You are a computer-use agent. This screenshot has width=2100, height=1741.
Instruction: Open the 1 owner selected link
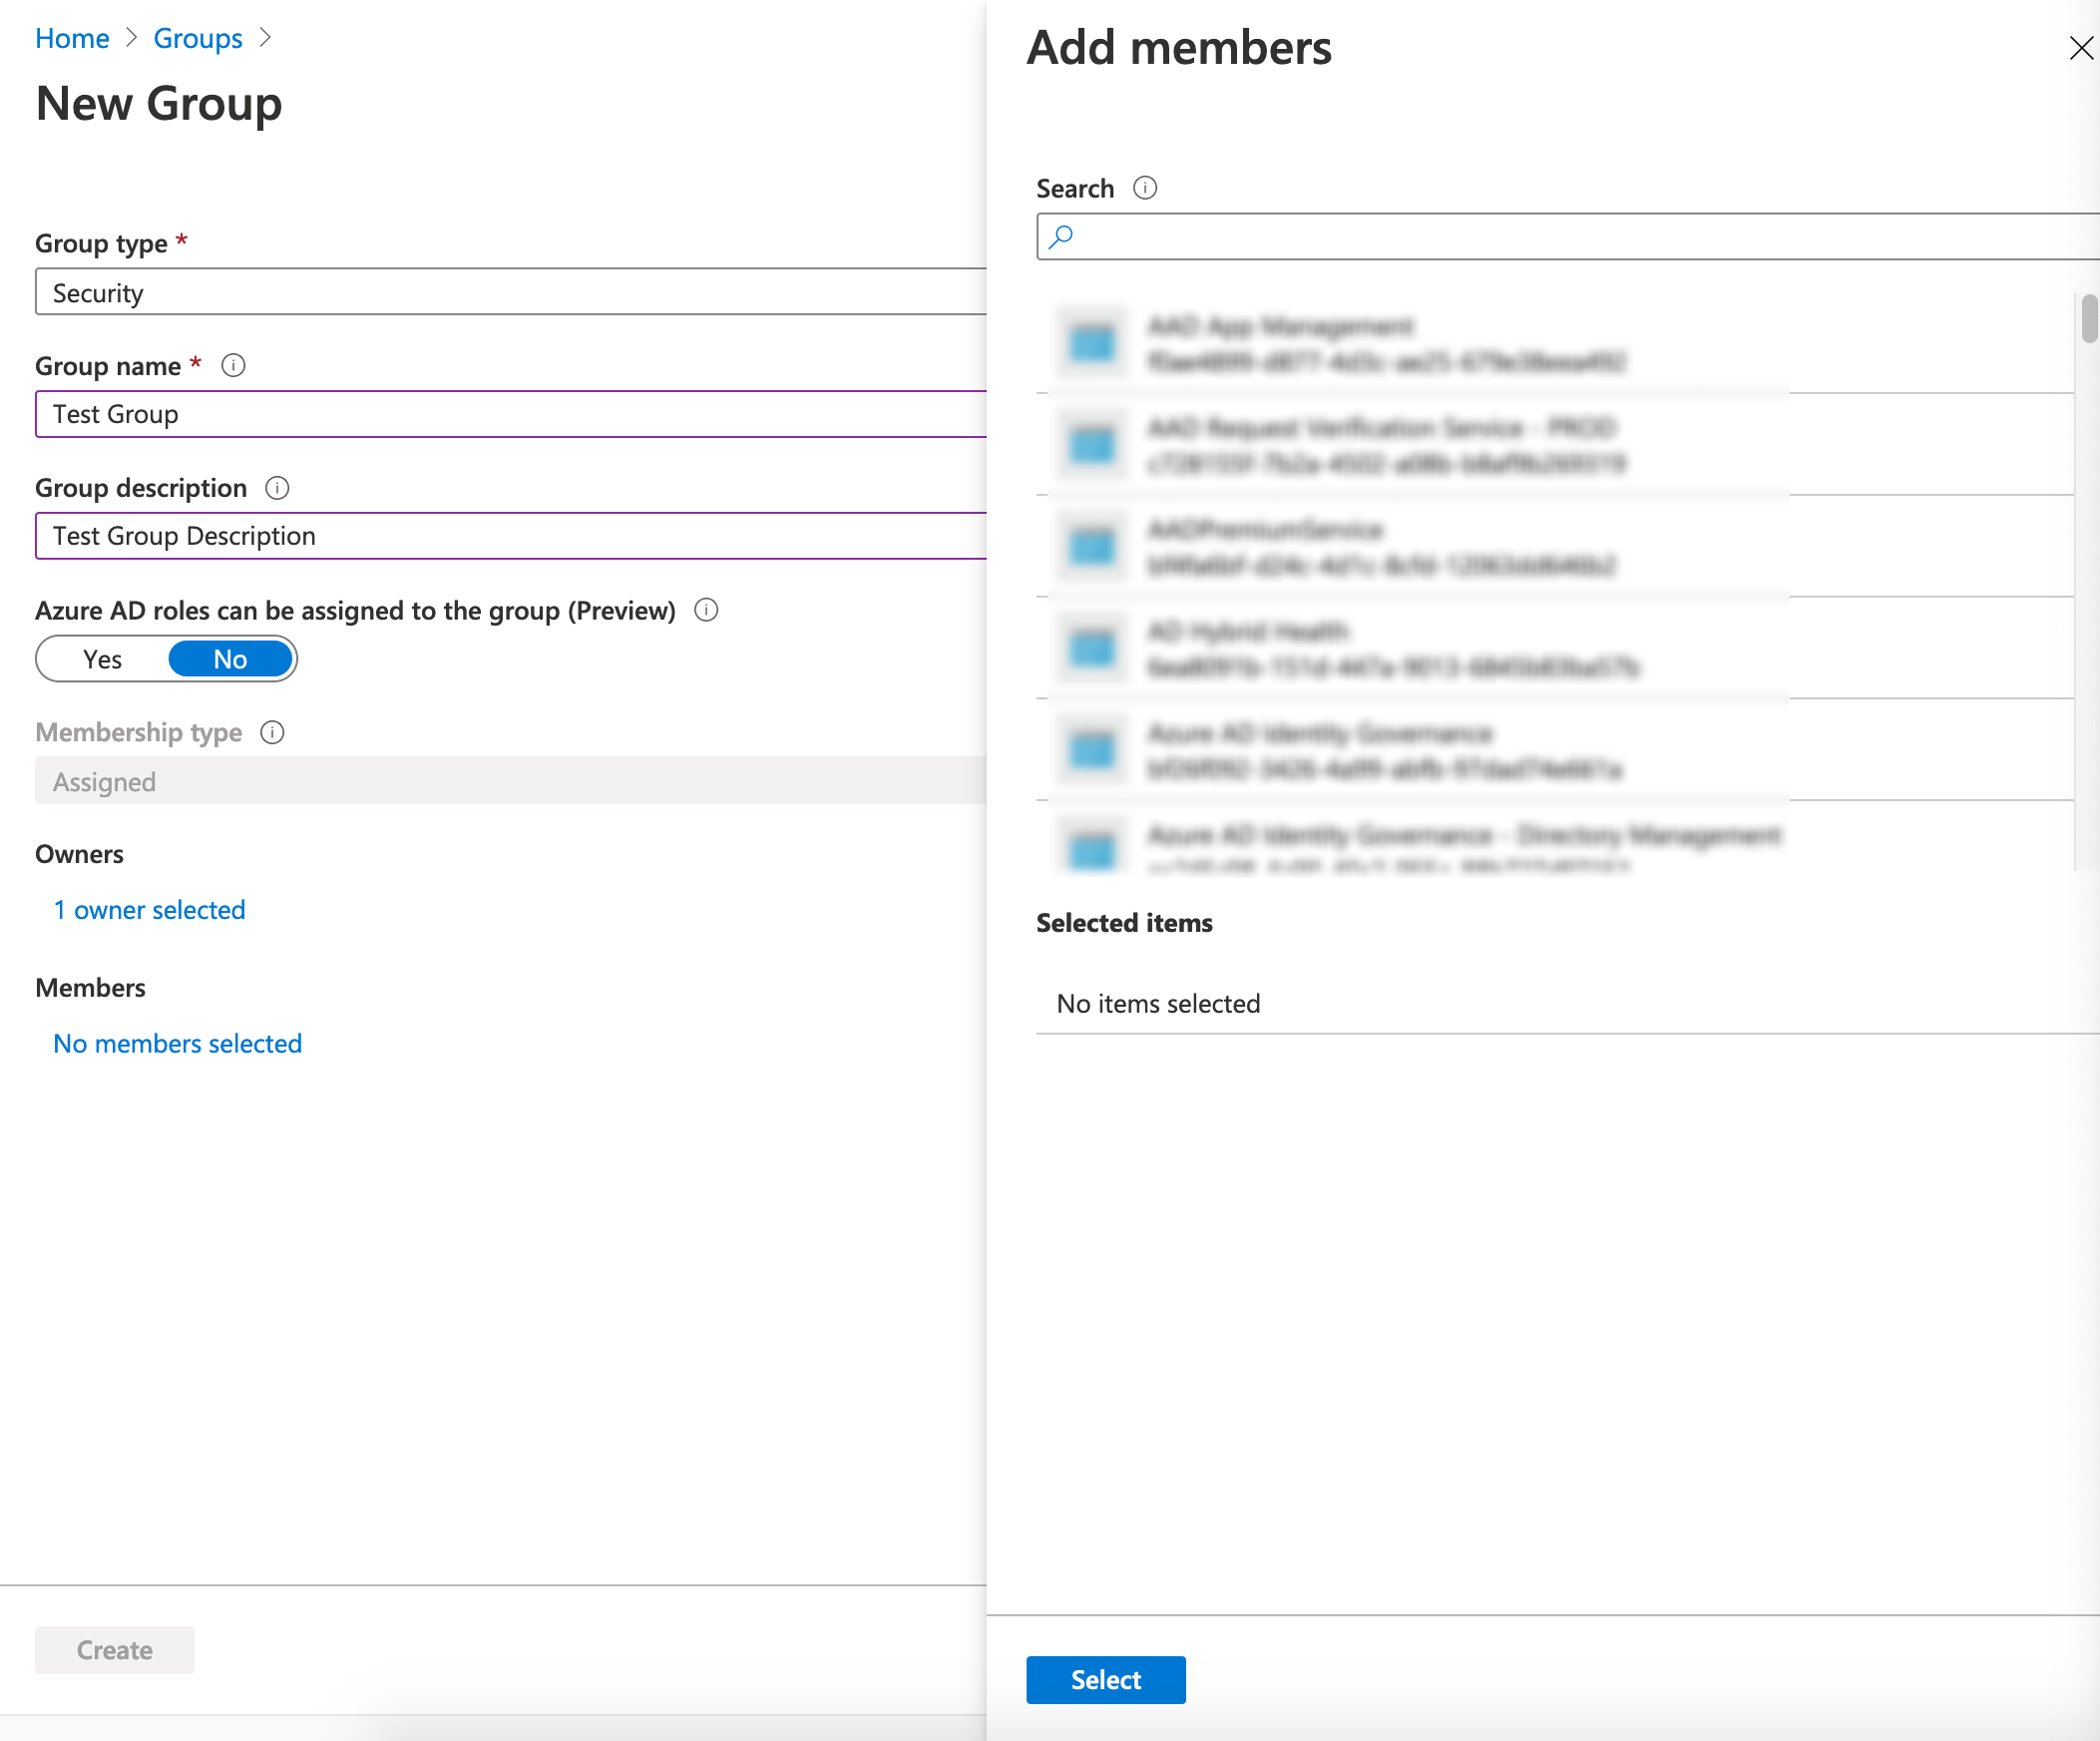[x=149, y=910]
